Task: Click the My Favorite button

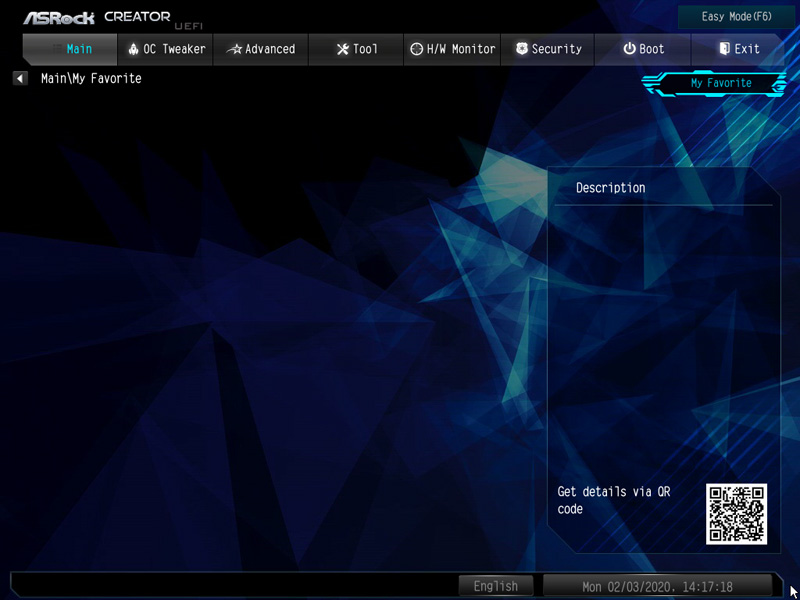Action: (714, 83)
